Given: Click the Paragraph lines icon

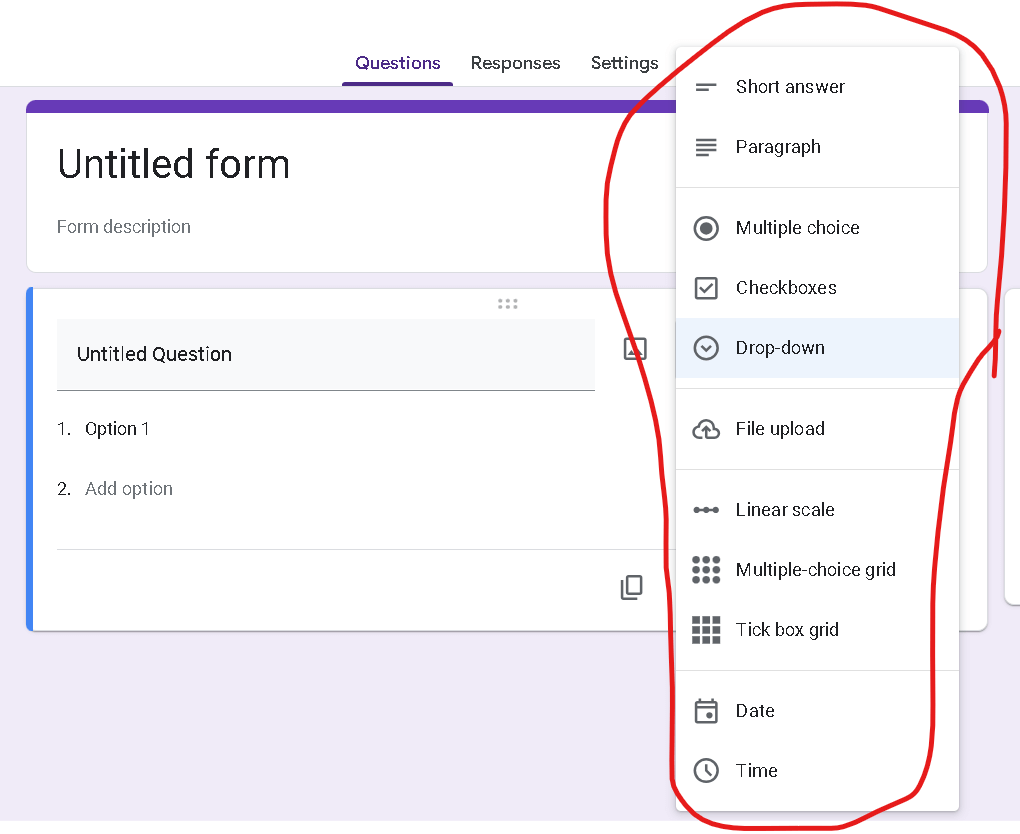Looking at the screenshot, I should click(706, 147).
